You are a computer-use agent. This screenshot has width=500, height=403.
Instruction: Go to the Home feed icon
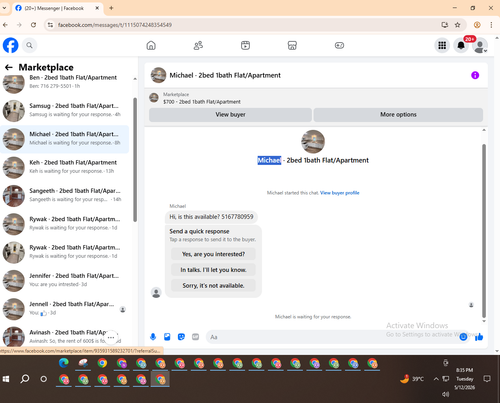[151, 45]
